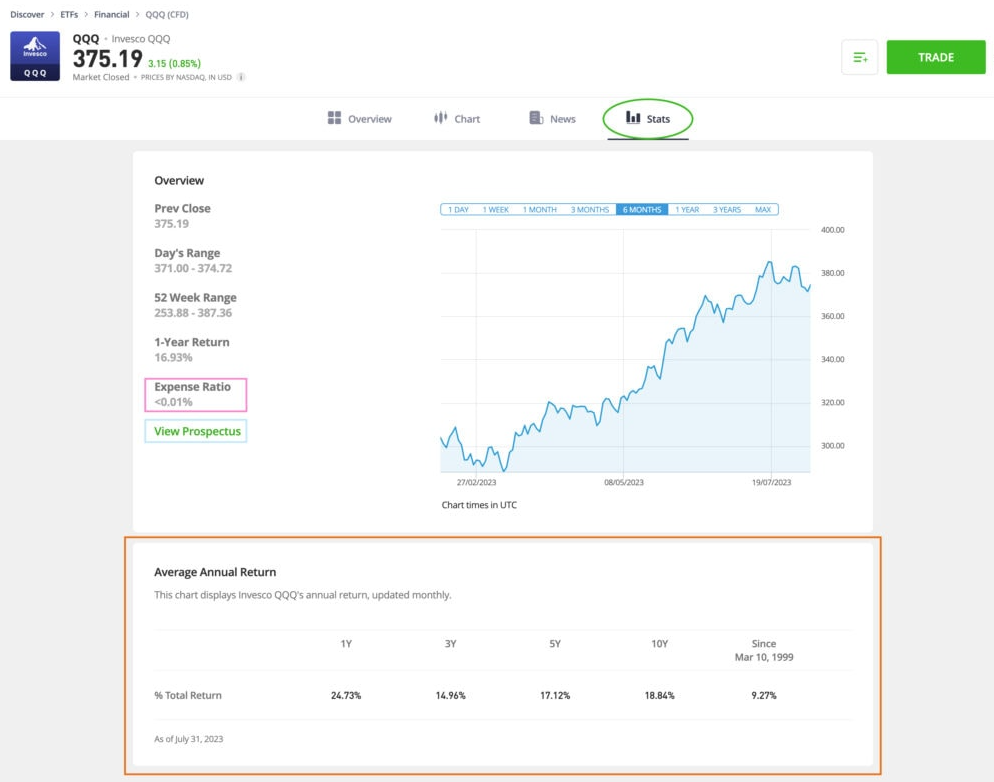Select the 1 DAY chart range
The width and height of the screenshot is (994, 782).
[x=458, y=210]
